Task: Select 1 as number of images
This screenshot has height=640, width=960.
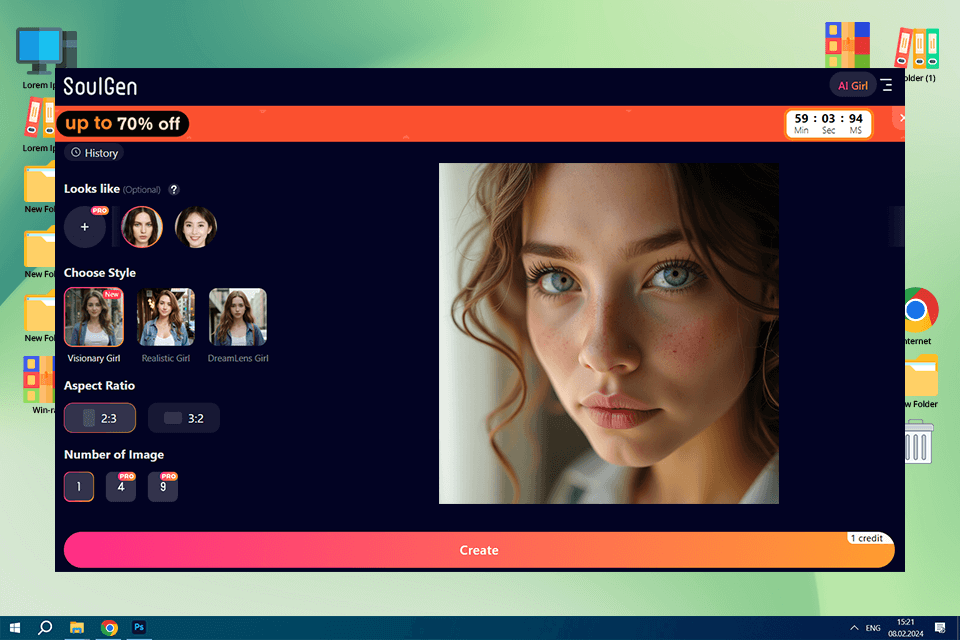Action: click(x=79, y=487)
